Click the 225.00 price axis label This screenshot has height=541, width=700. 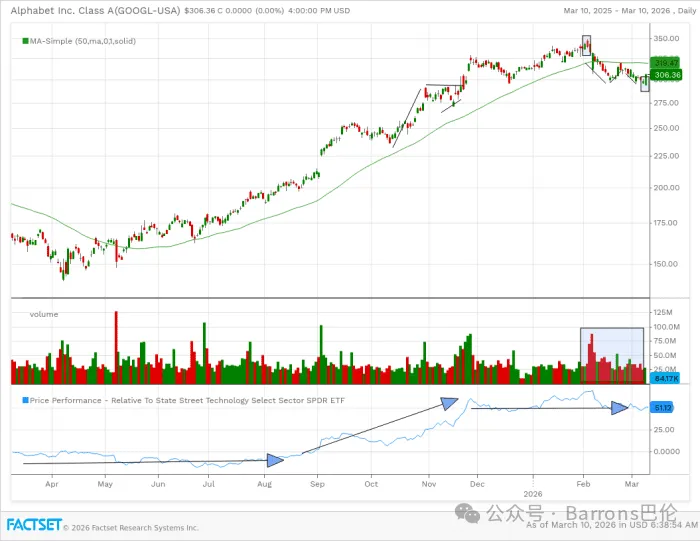point(667,156)
